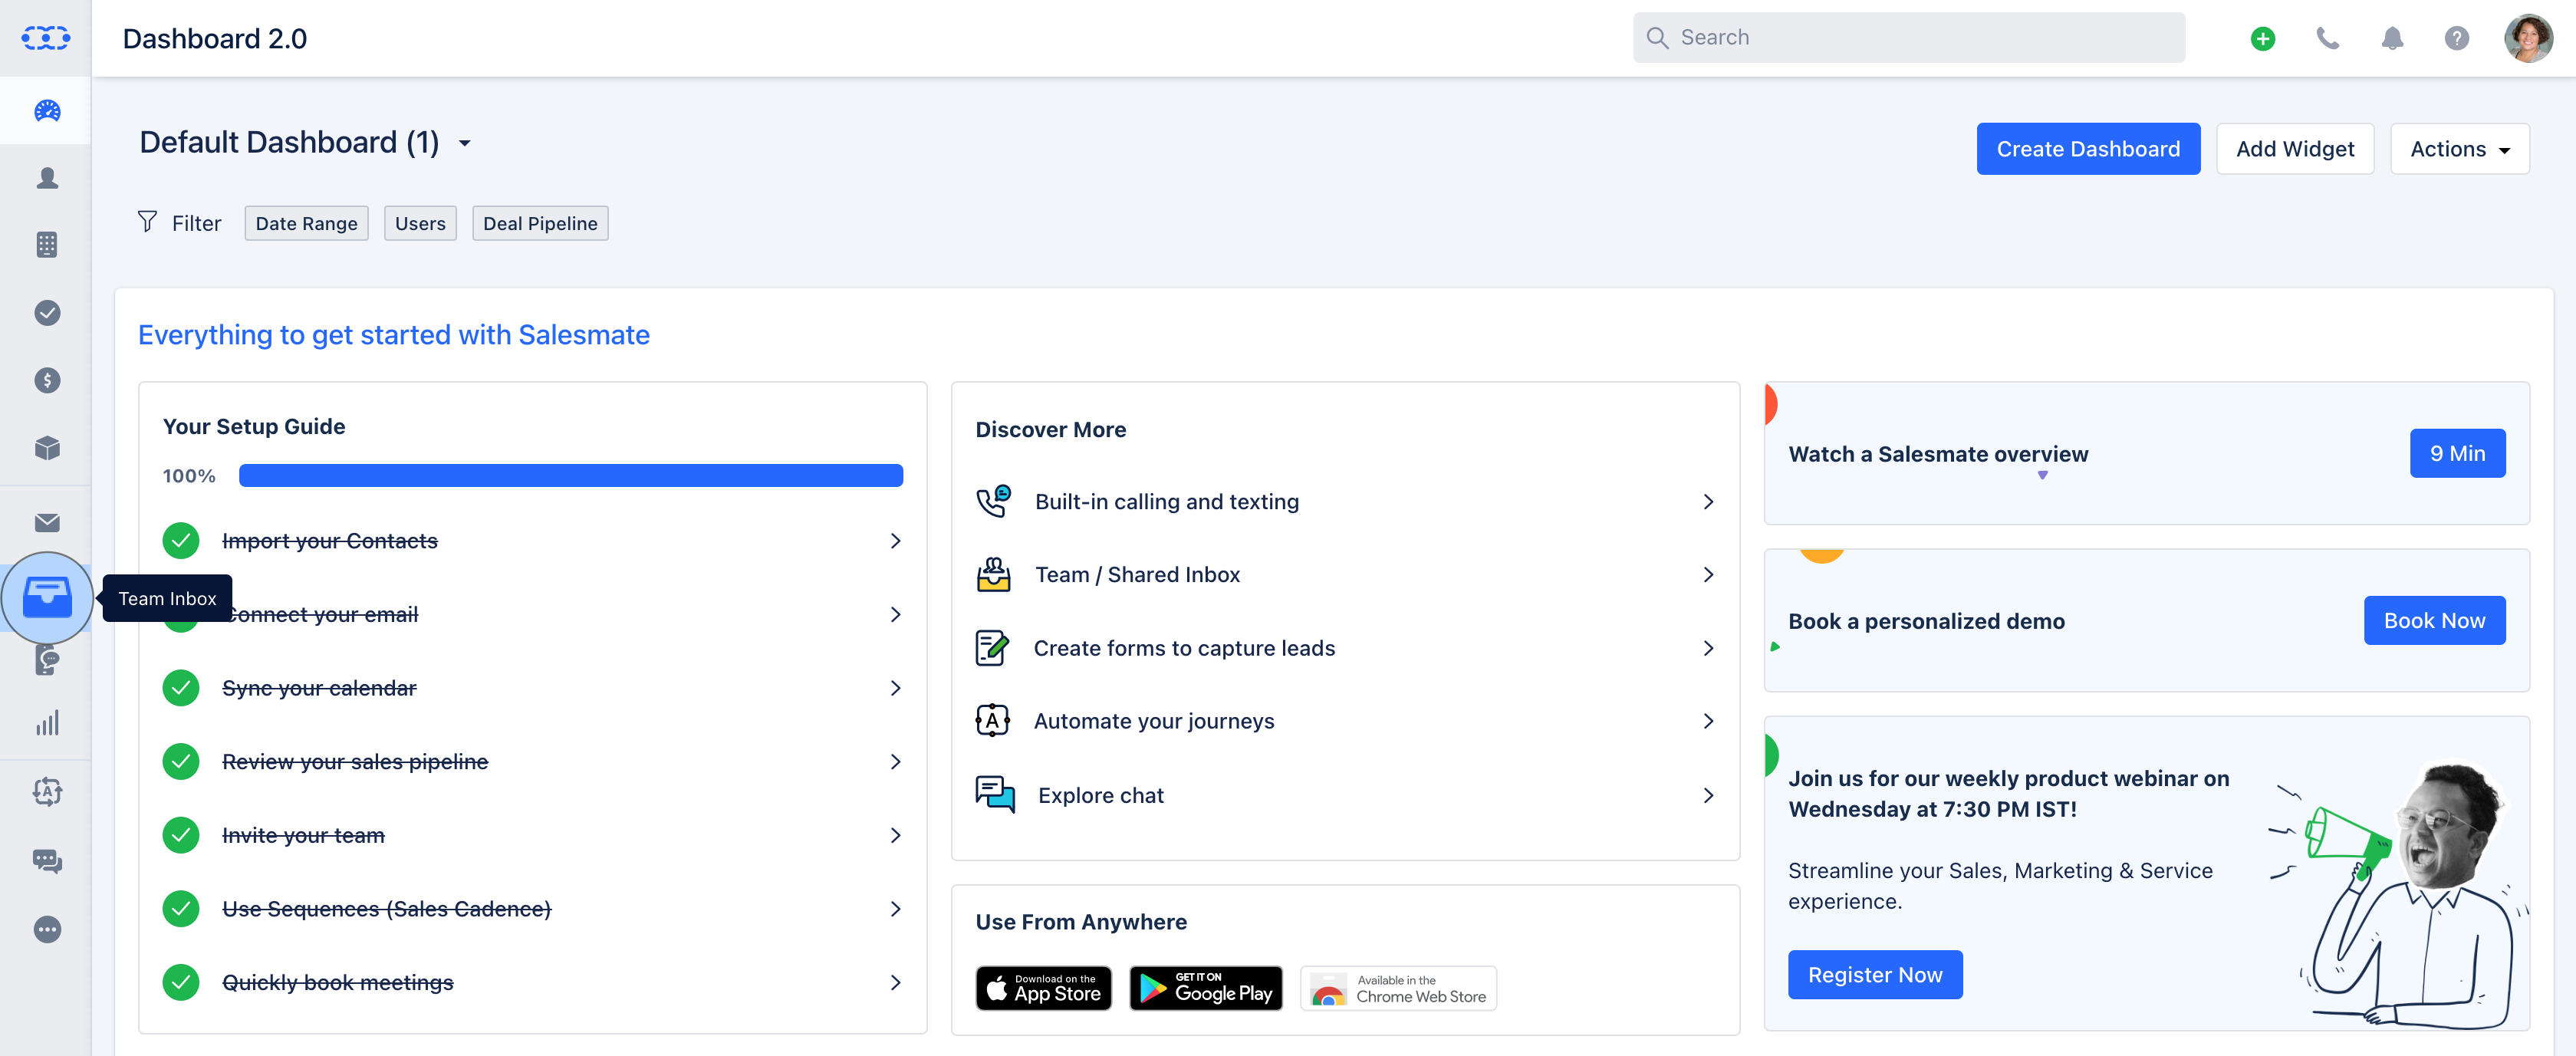This screenshot has width=2576, height=1056.
Task: Open the notifications bell icon
Action: point(2393,38)
